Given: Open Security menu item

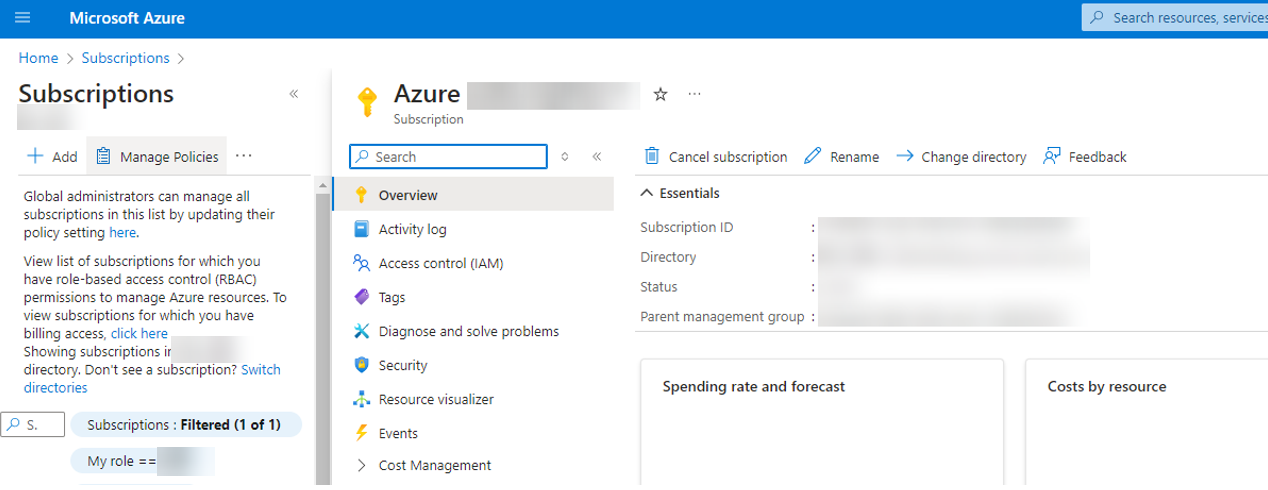Looking at the screenshot, I should [x=403, y=365].
